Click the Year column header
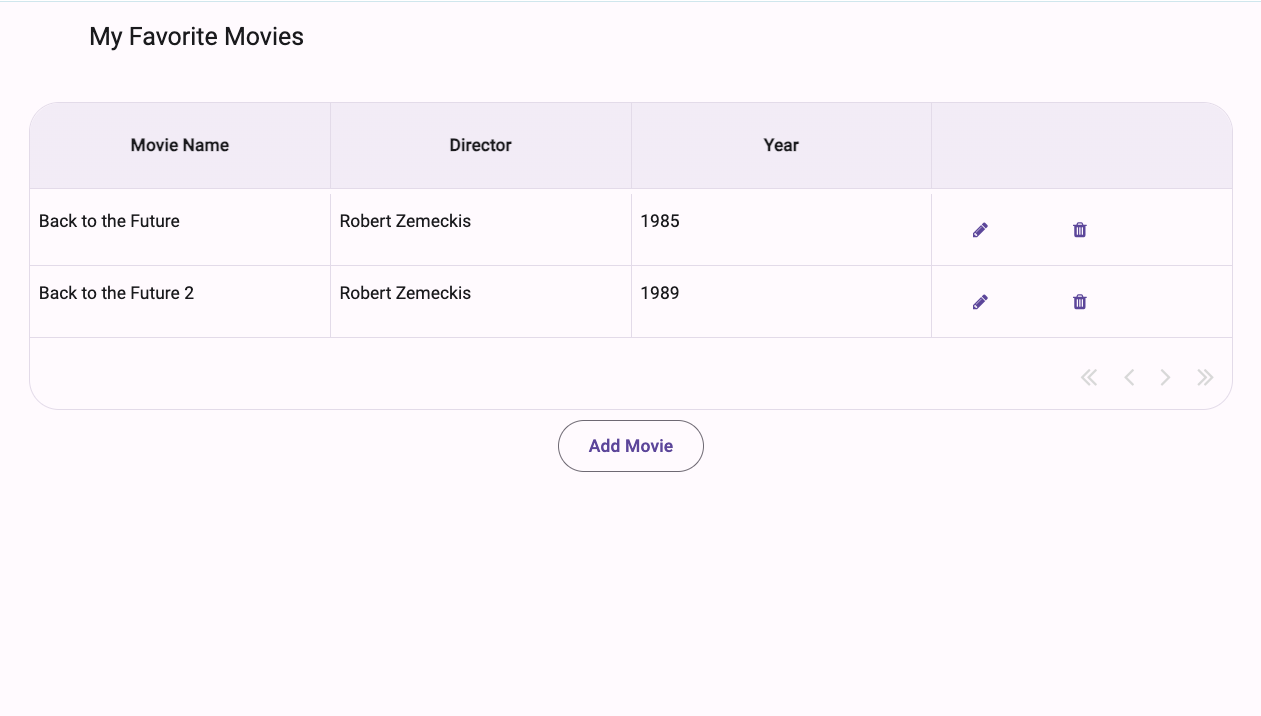1261x716 pixels. pos(780,144)
